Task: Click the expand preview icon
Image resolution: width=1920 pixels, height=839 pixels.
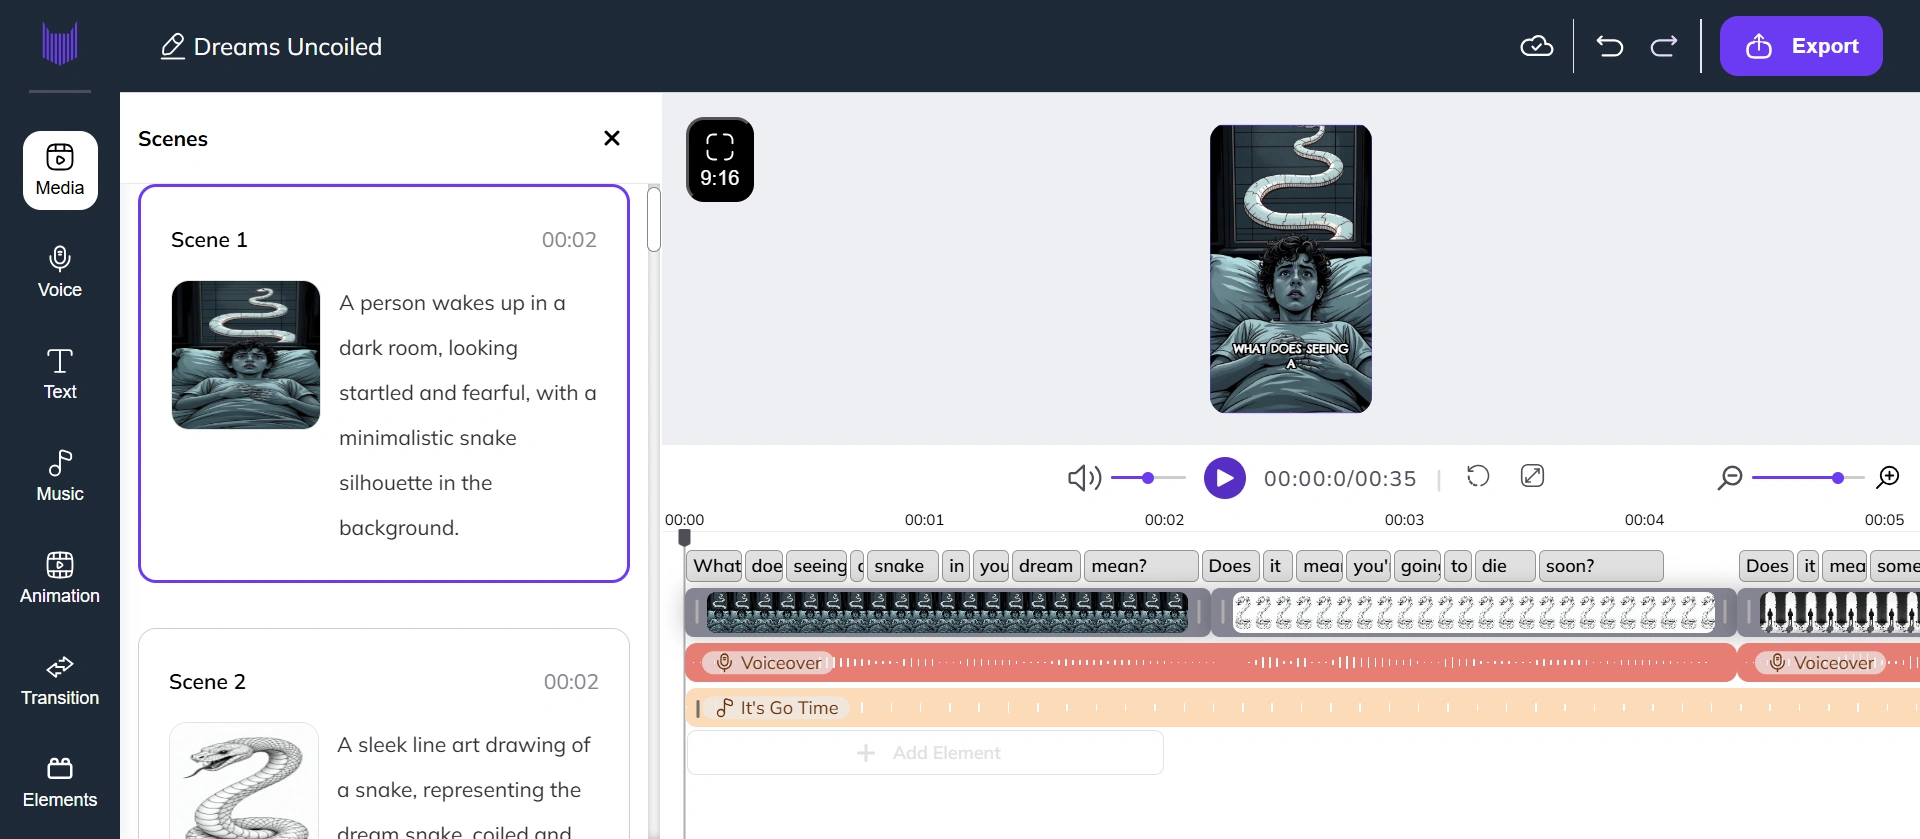Action: 1532,476
